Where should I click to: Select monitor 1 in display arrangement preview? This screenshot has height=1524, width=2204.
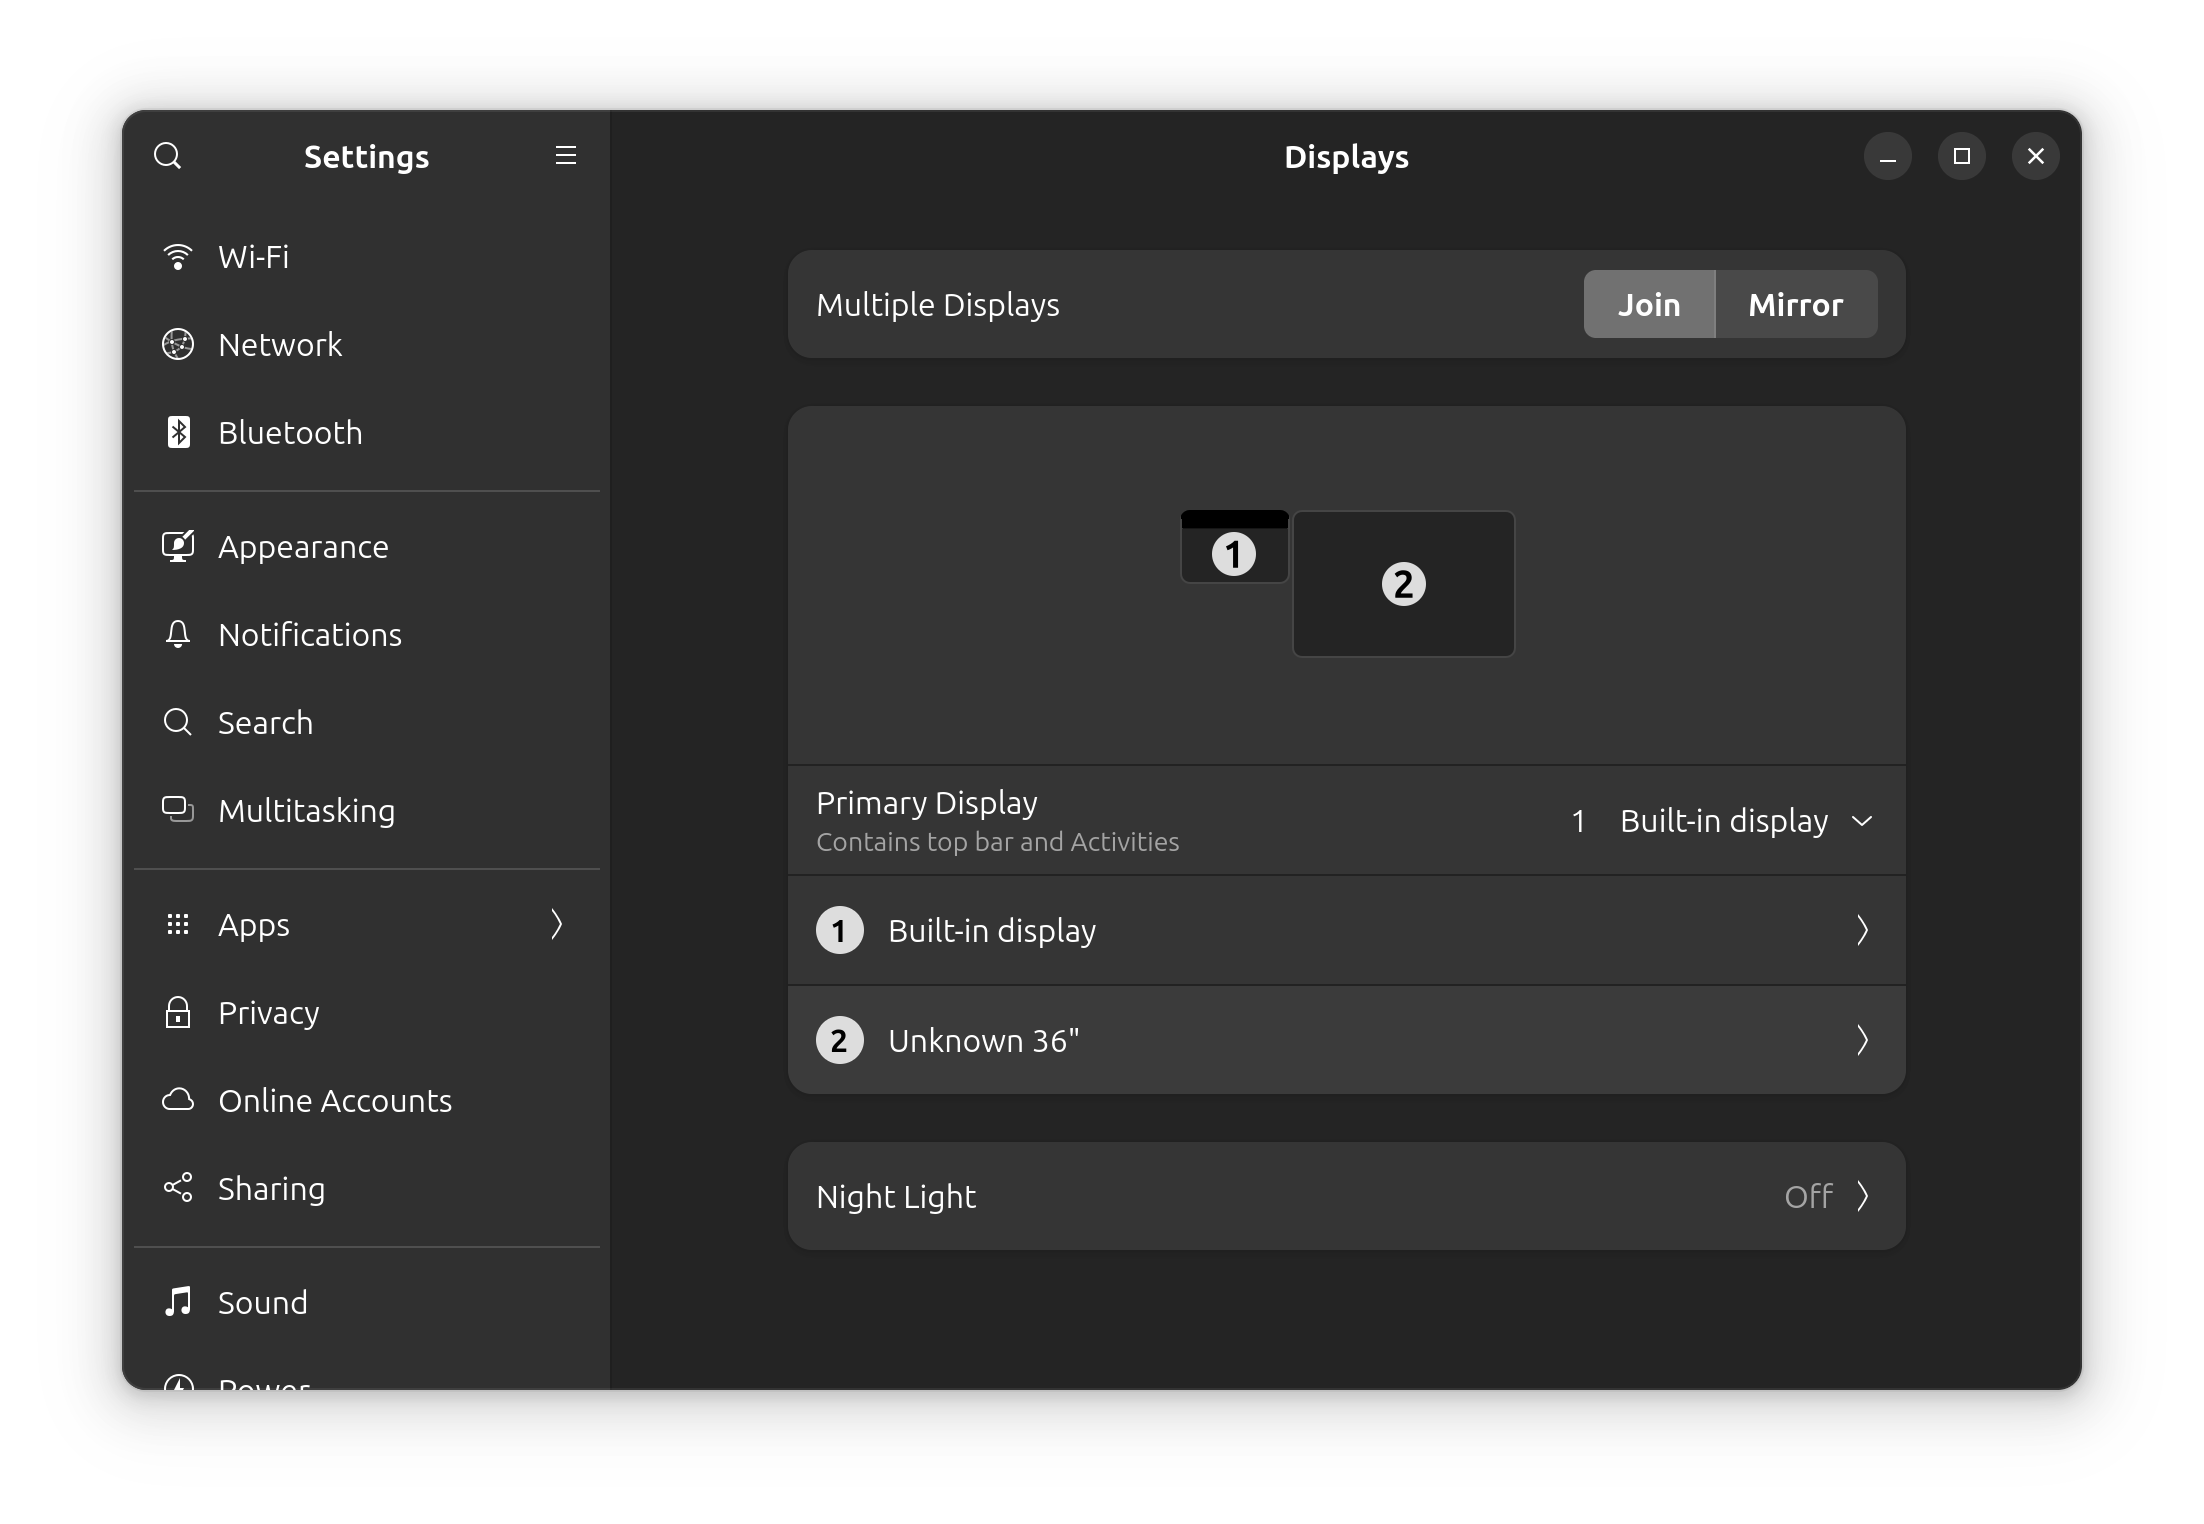click(x=1234, y=547)
